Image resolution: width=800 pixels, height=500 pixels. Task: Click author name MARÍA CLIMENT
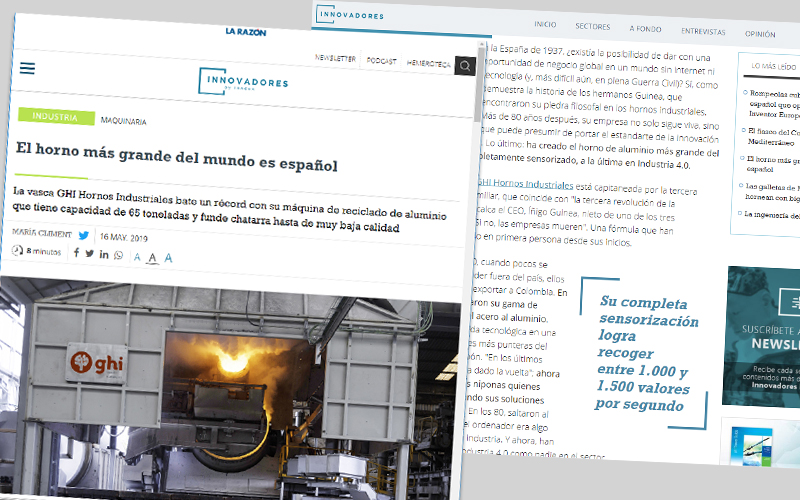(42, 233)
